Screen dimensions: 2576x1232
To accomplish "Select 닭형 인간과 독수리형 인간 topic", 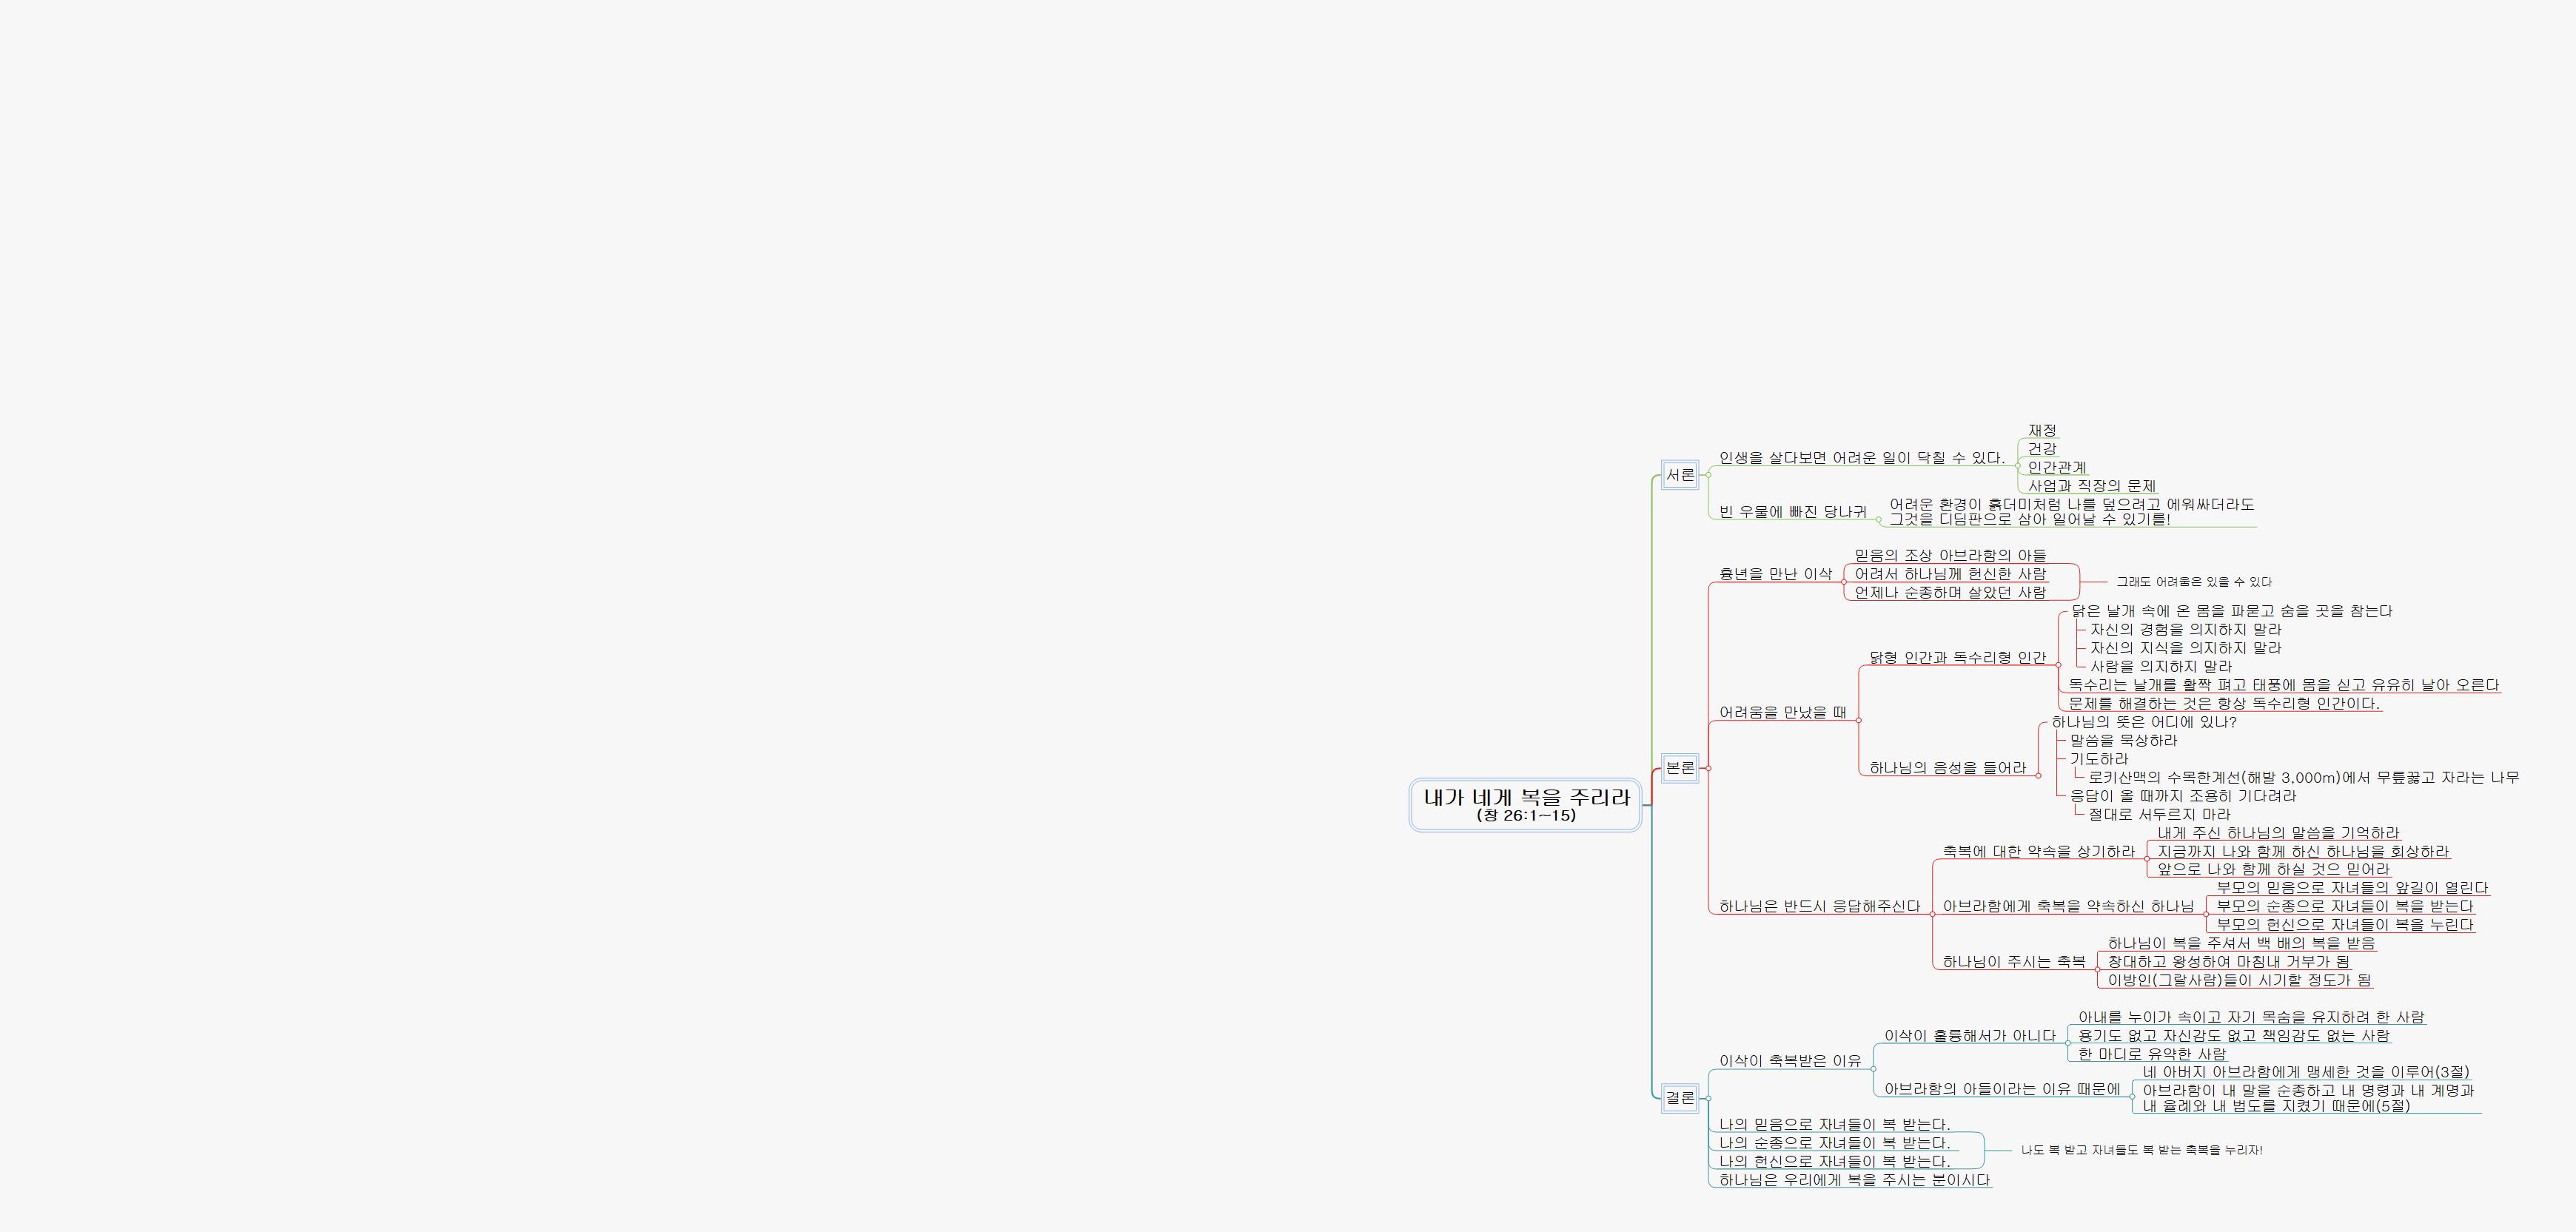I will pos(1957,658).
